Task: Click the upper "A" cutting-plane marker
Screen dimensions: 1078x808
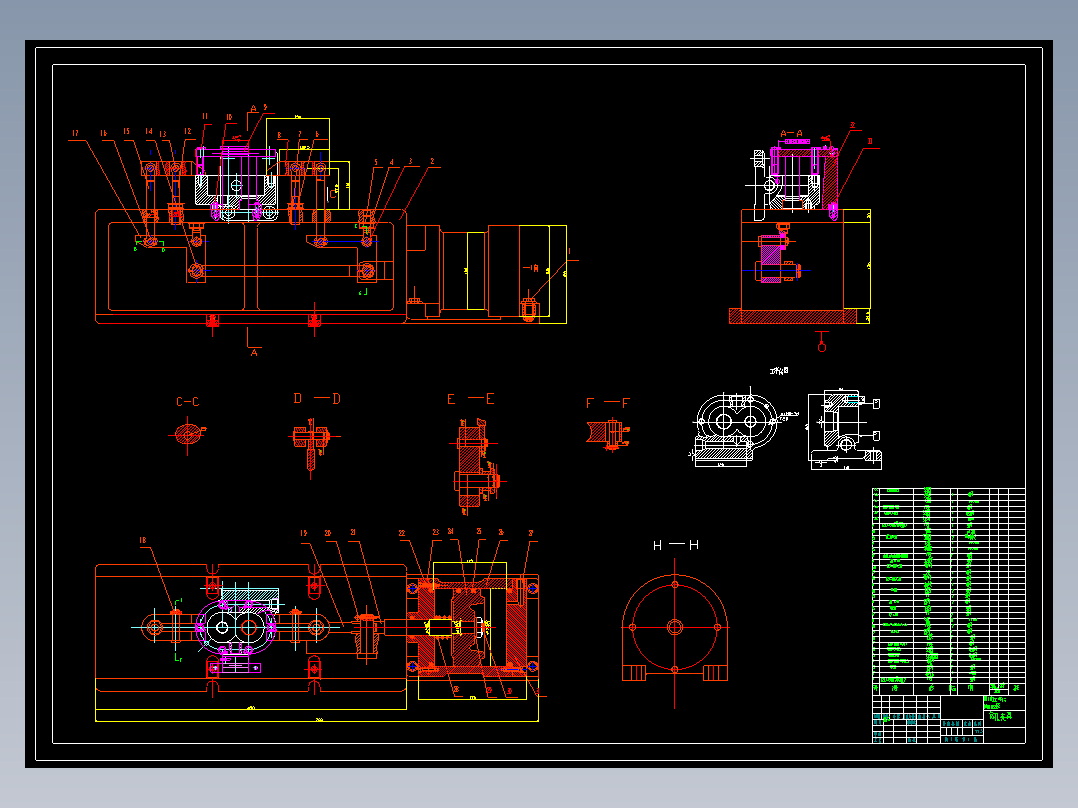Action: tap(253, 109)
